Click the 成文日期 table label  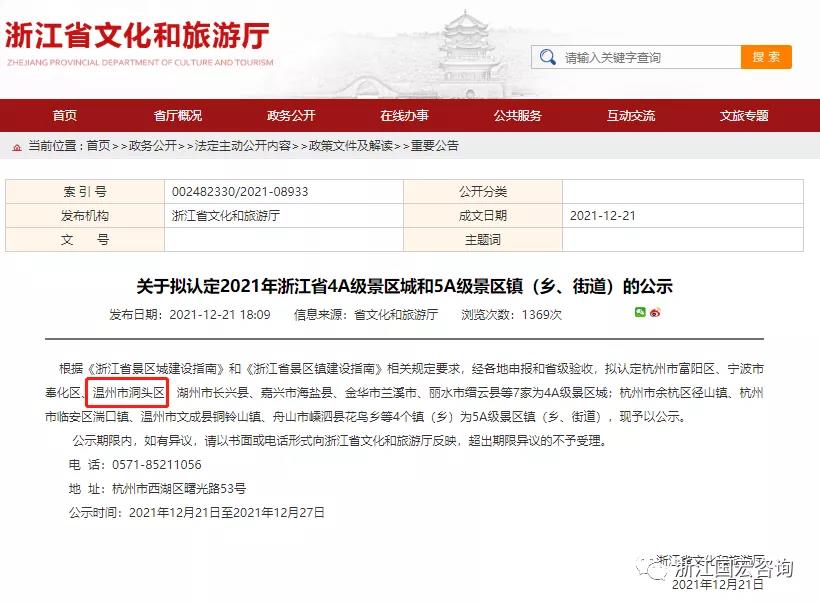coord(483,216)
